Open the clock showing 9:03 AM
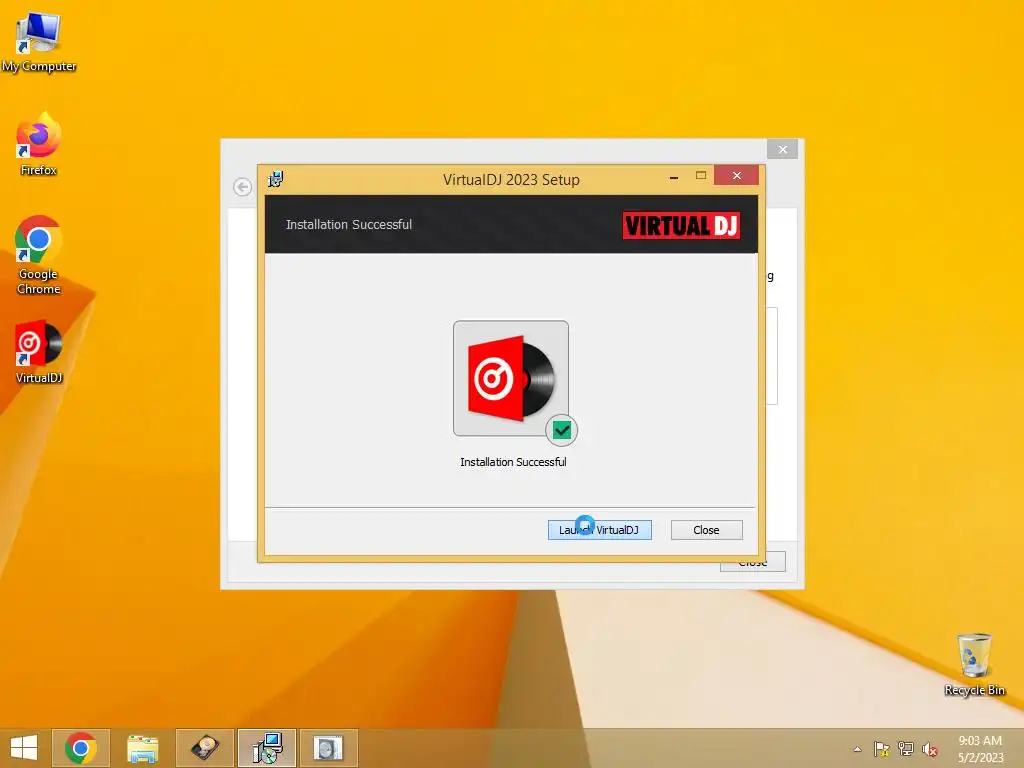 coord(980,748)
